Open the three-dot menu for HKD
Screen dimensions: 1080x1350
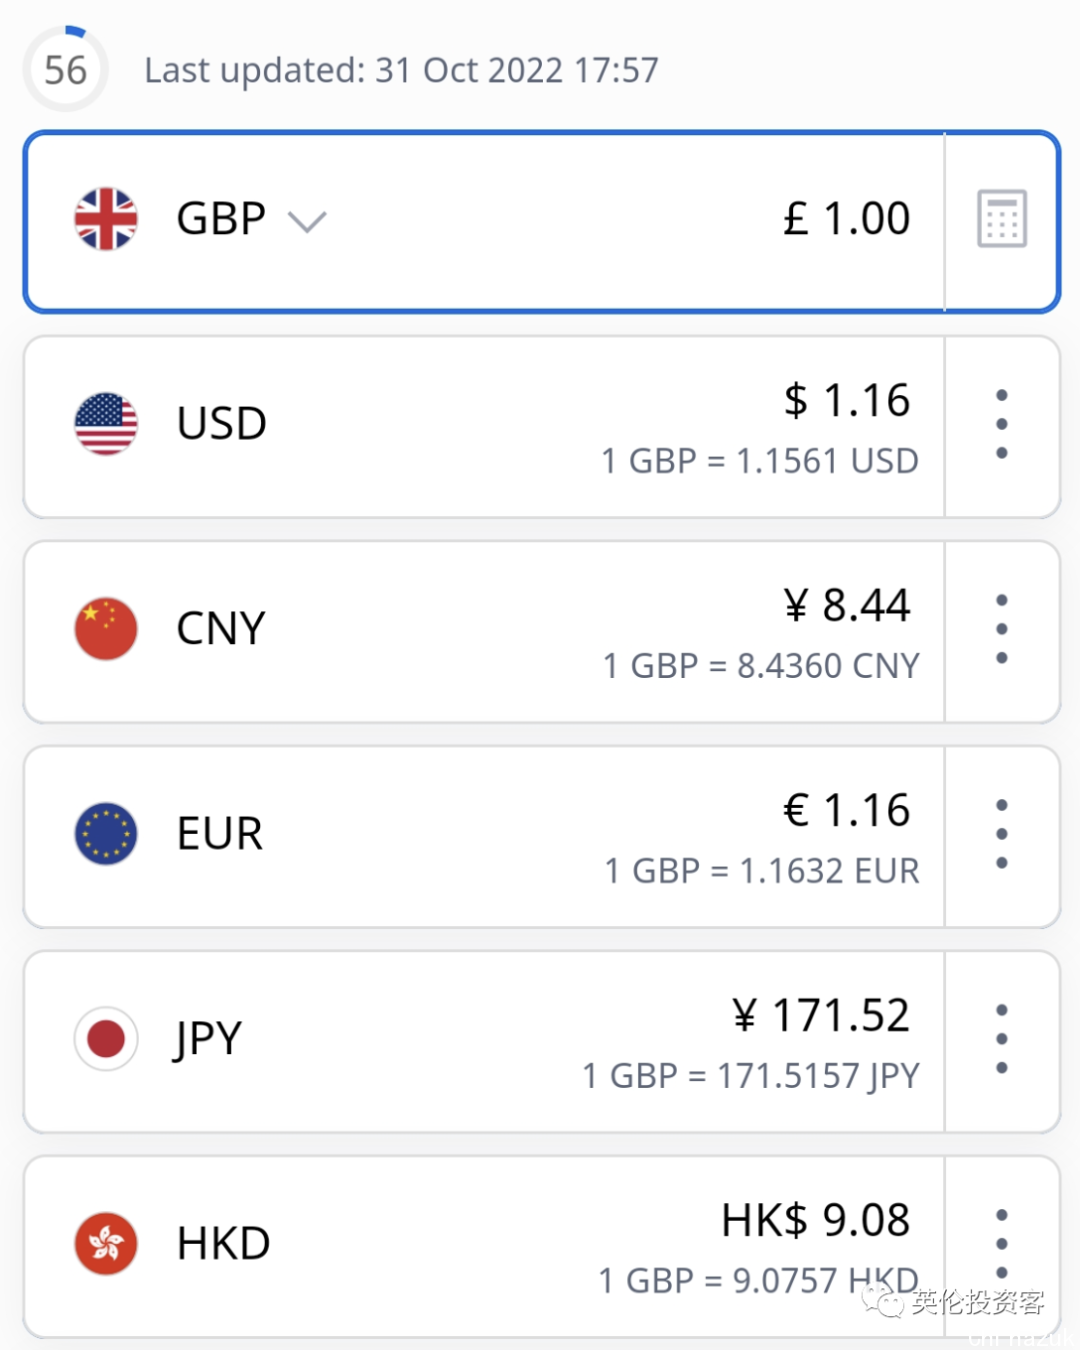(1001, 1244)
